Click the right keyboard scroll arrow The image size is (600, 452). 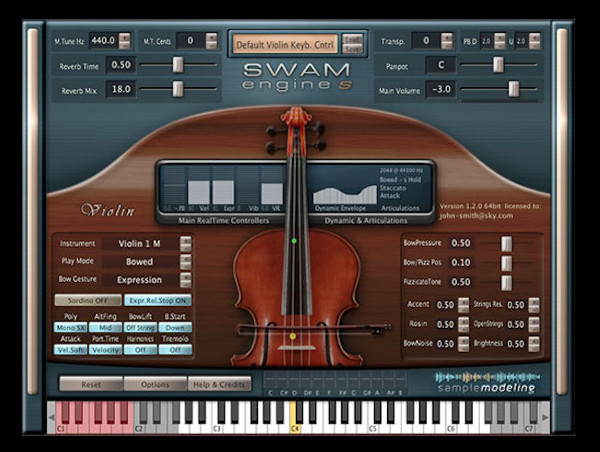(x=546, y=418)
